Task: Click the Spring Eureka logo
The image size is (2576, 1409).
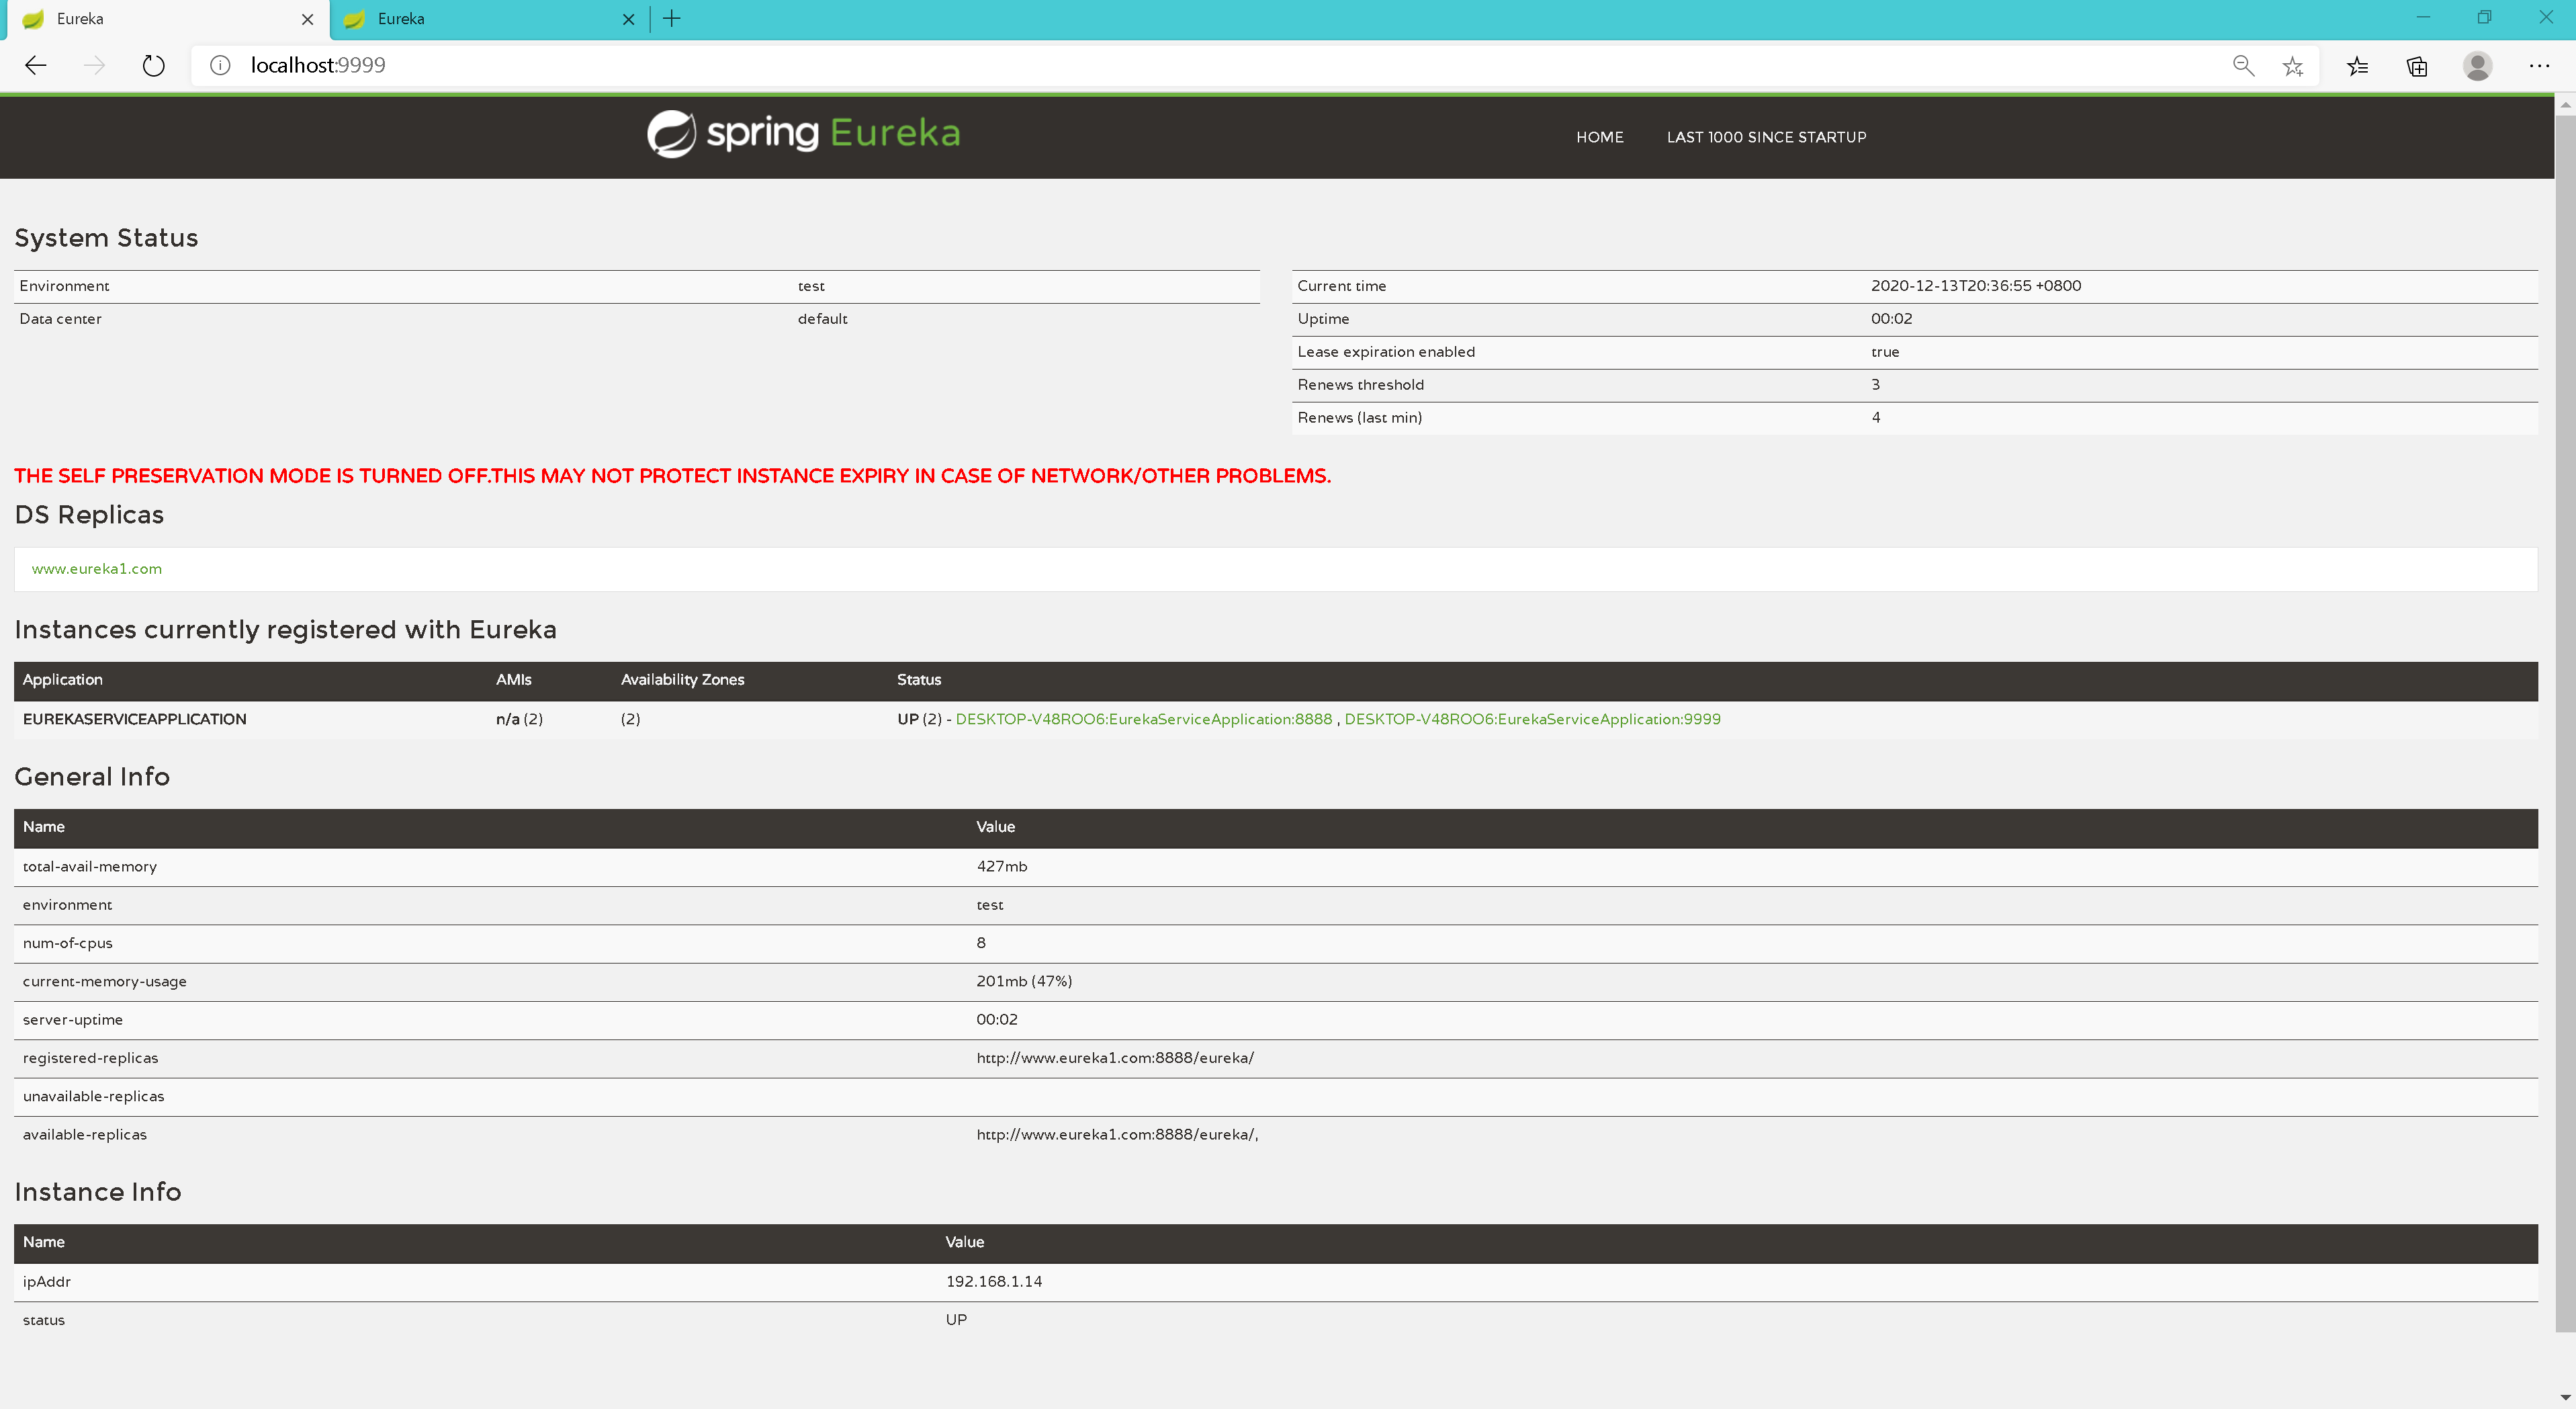Action: click(803, 133)
